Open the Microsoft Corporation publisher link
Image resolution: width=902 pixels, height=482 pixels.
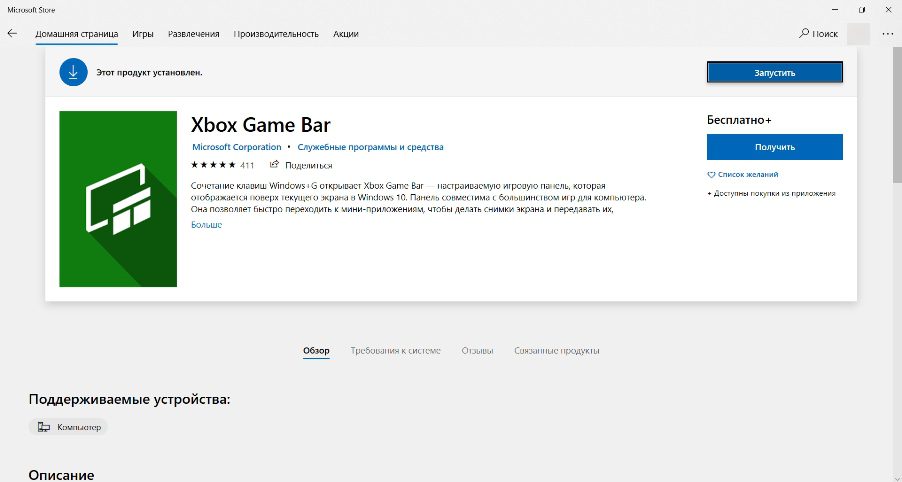click(237, 147)
